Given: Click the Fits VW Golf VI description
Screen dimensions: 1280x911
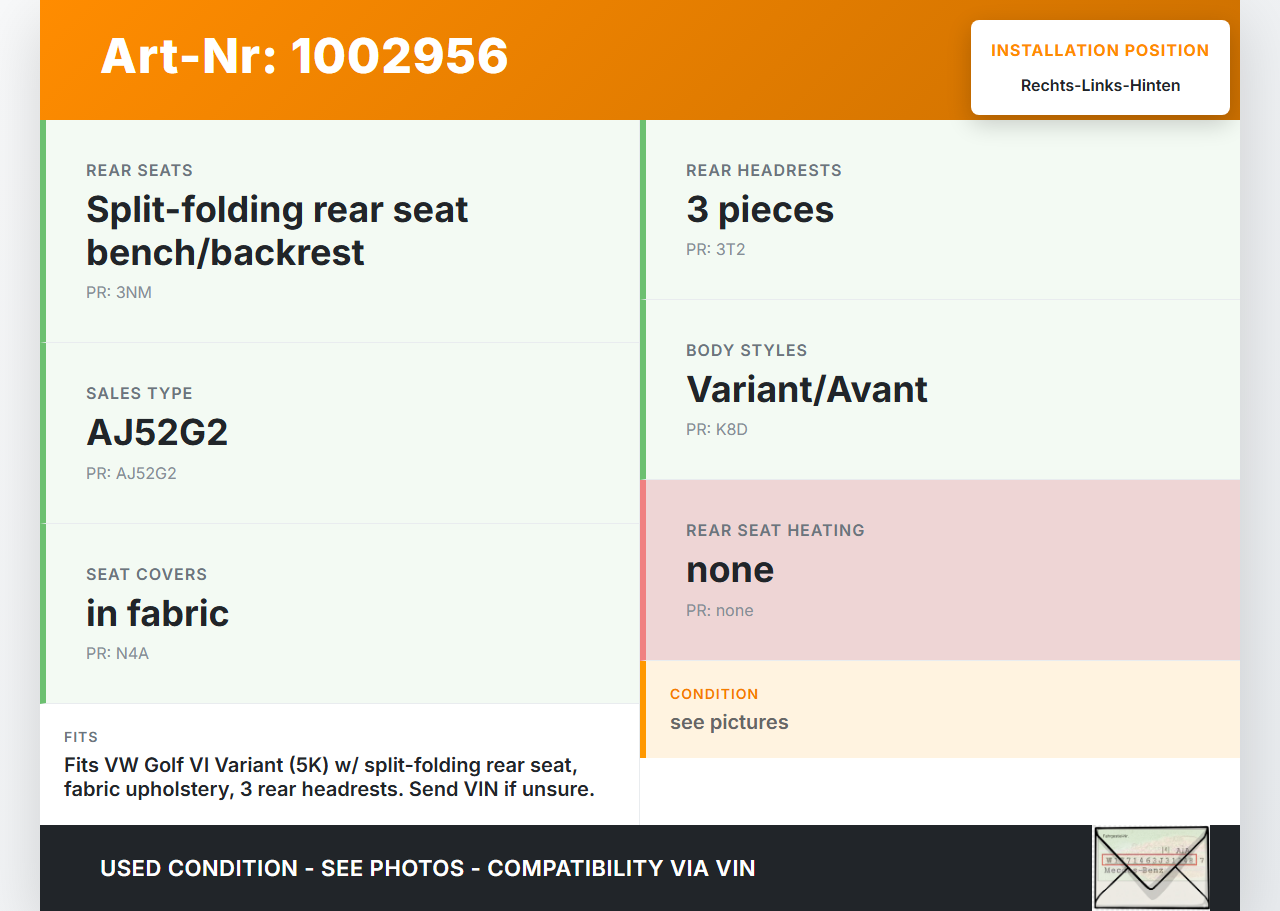Looking at the screenshot, I should [330, 777].
